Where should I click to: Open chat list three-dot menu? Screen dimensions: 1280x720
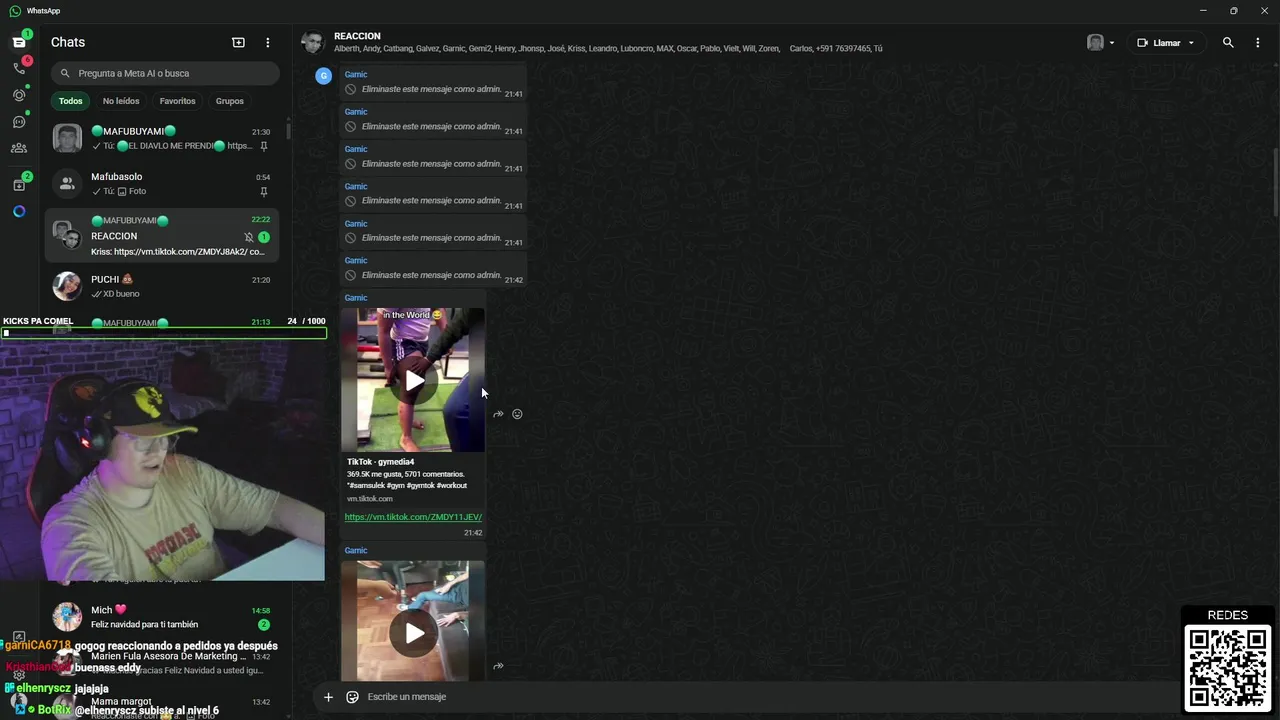pyautogui.click(x=267, y=42)
